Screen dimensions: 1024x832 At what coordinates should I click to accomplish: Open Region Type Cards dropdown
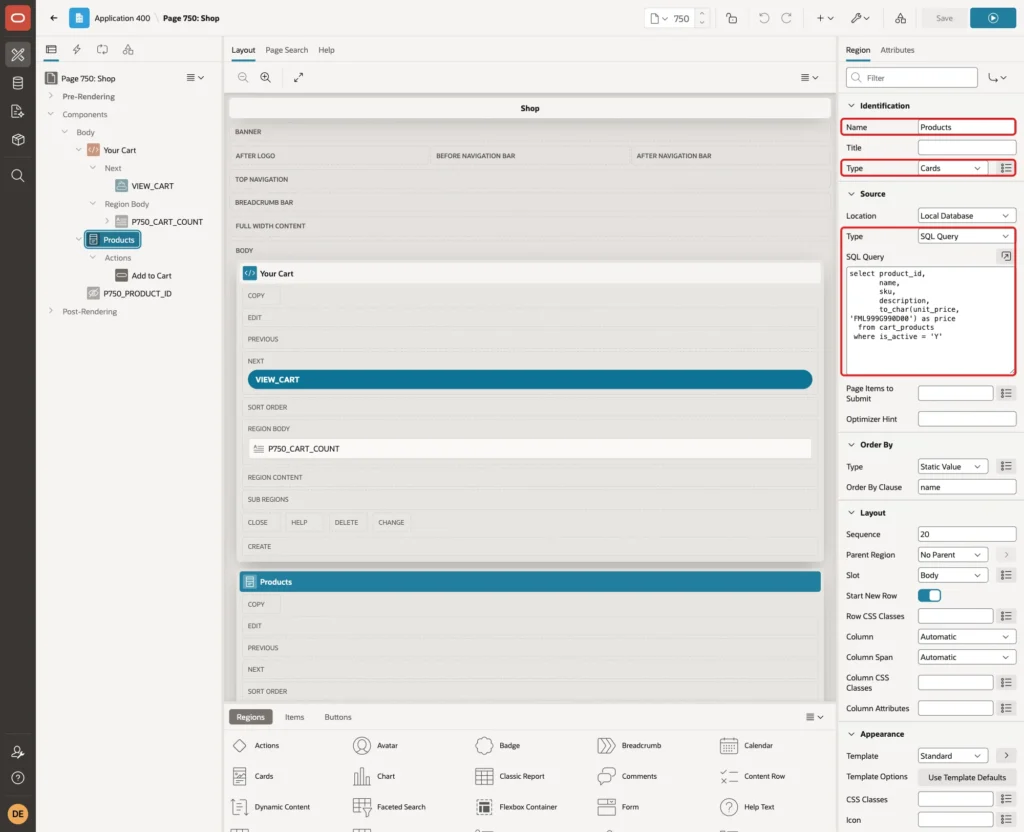pyautogui.click(x=951, y=168)
